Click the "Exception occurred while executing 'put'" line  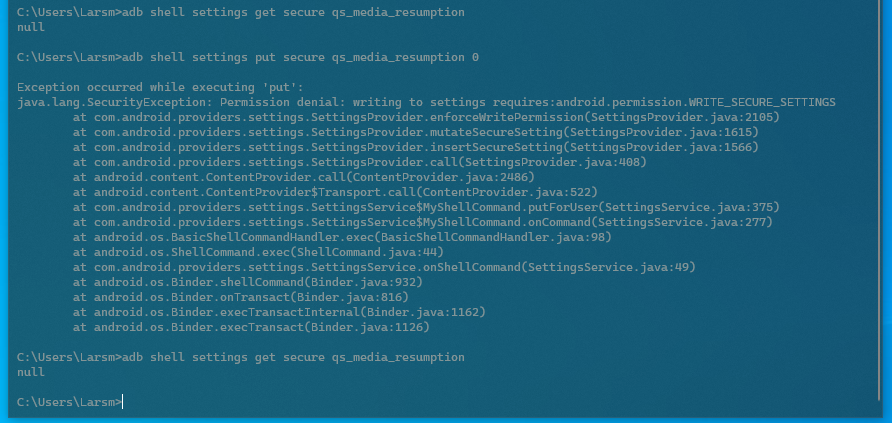click(x=161, y=88)
